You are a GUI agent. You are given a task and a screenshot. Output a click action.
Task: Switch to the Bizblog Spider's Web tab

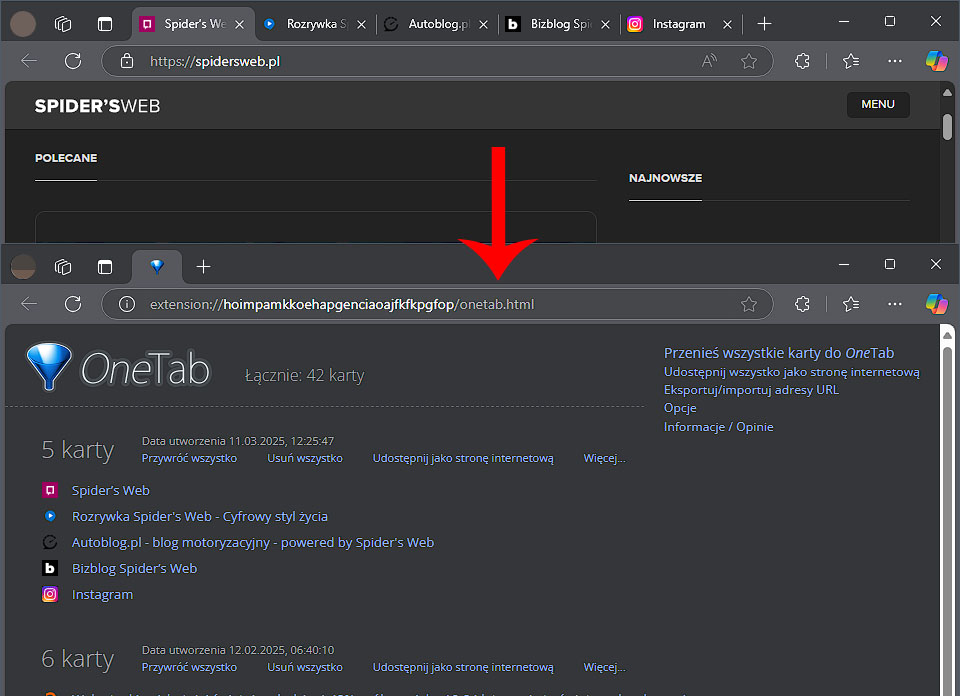558,24
